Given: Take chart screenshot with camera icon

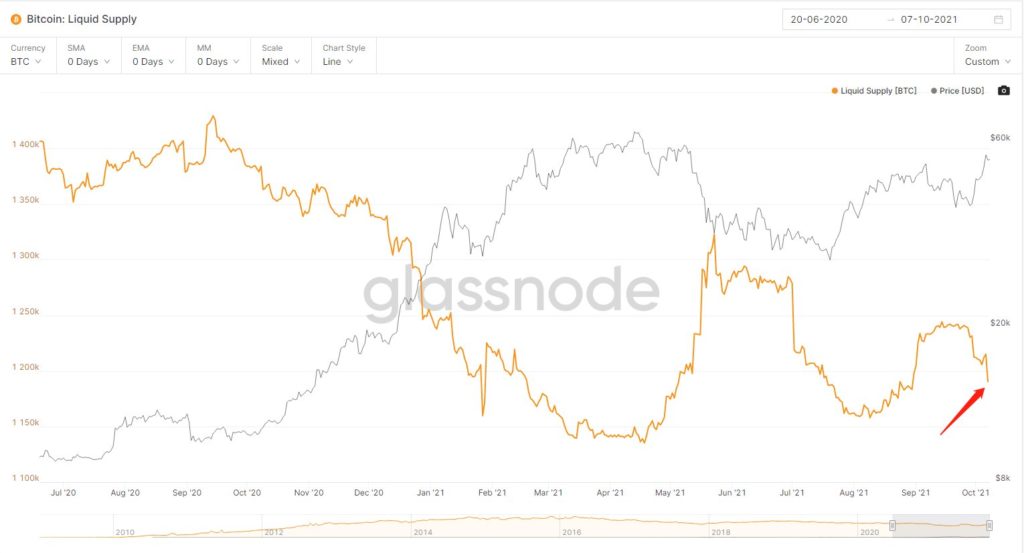Looking at the screenshot, I should point(1004,91).
